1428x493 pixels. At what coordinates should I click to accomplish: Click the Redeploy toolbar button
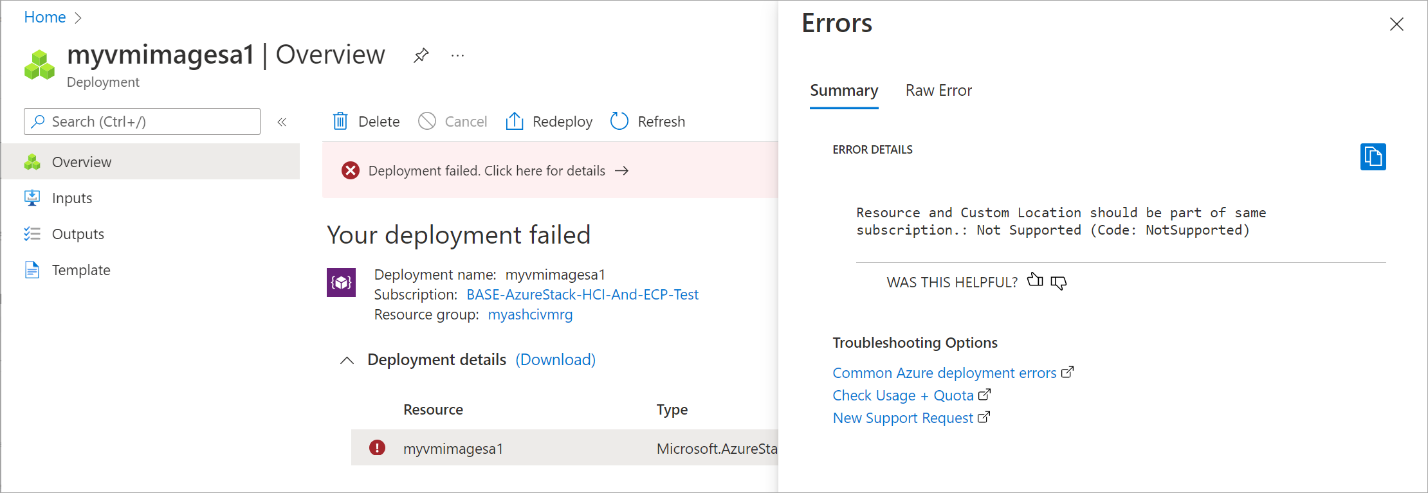pyautogui.click(x=549, y=121)
